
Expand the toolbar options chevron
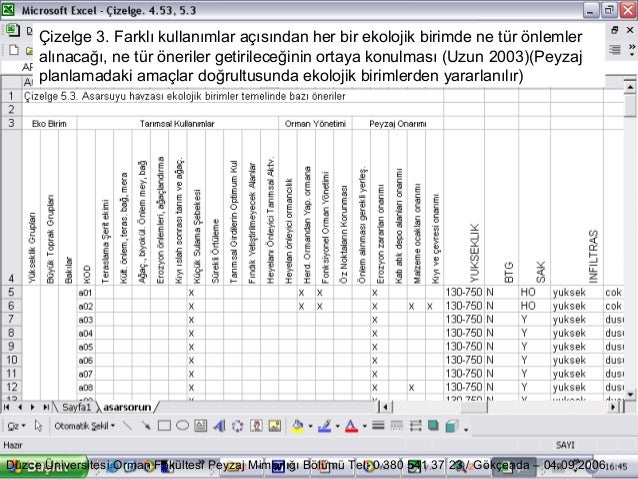[631, 50]
